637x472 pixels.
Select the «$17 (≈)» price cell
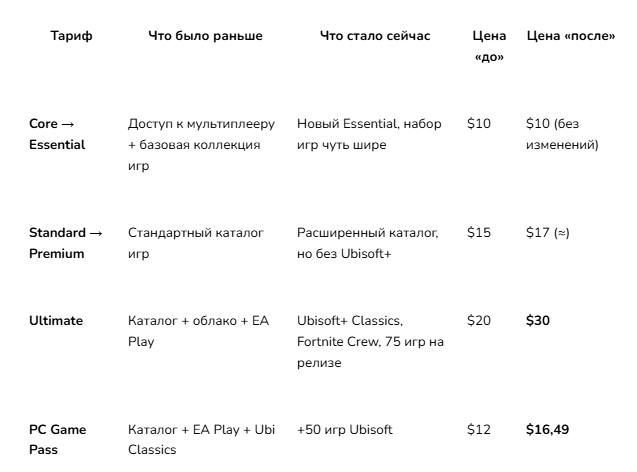547,233
